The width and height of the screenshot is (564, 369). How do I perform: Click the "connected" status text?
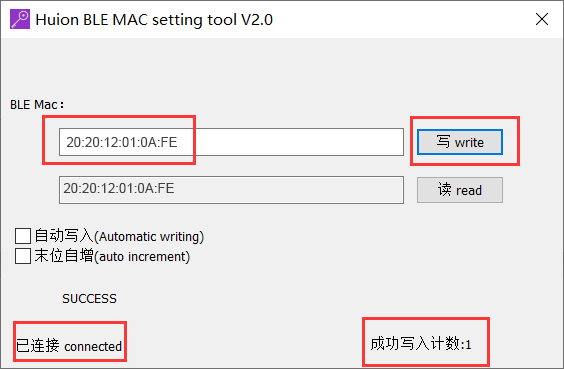click(x=93, y=346)
